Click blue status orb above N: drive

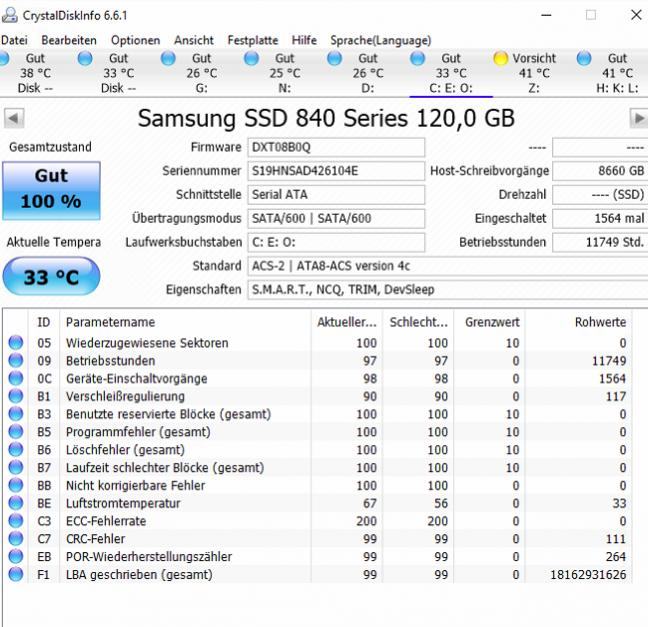(251, 58)
